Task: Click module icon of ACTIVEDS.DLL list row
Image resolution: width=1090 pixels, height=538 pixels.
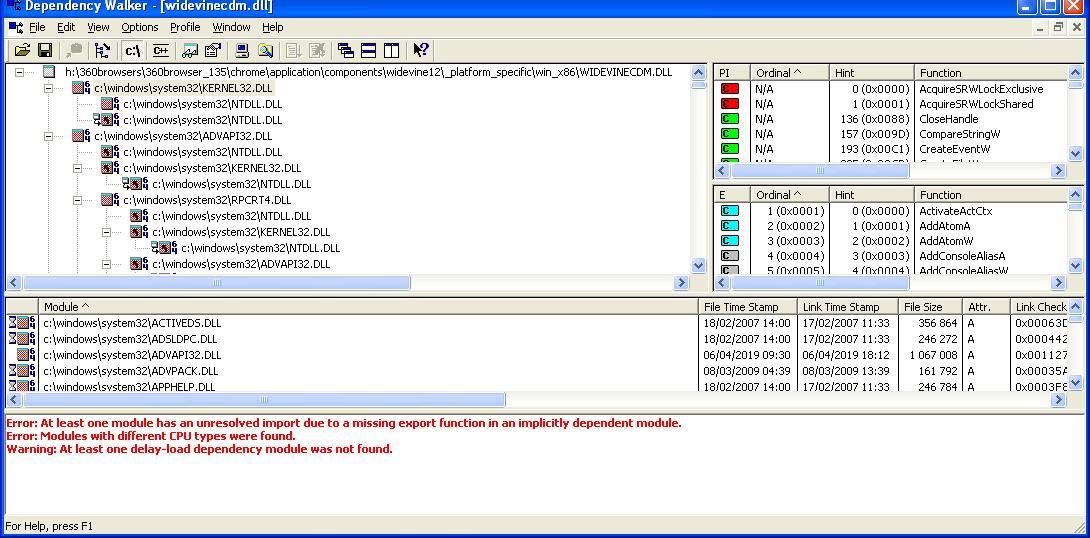Action: click(22, 323)
